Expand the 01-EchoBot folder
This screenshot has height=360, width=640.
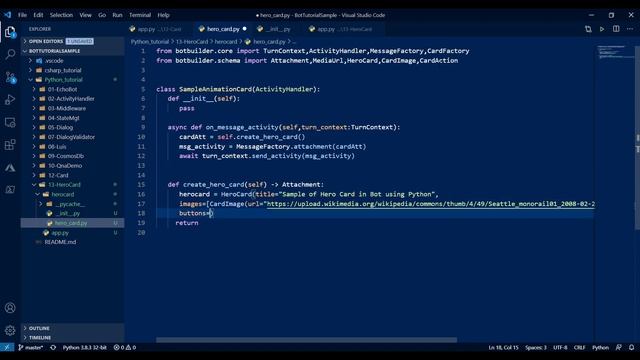(x=73, y=89)
